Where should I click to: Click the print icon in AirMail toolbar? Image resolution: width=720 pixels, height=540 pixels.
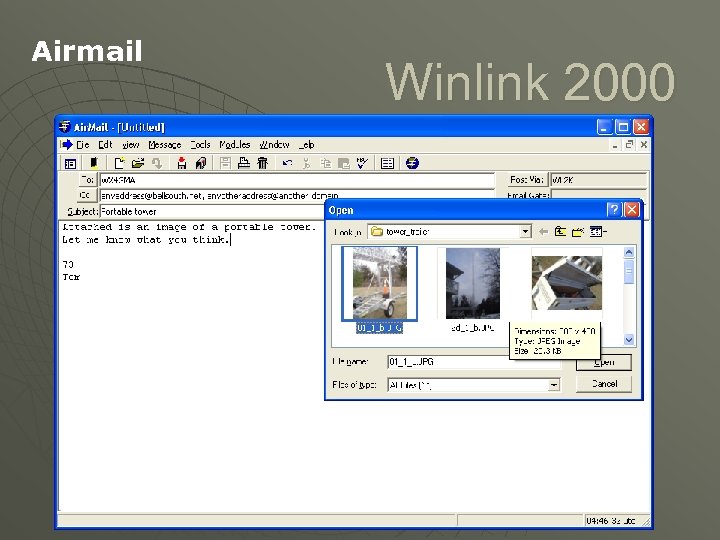[x=244, y=163]
